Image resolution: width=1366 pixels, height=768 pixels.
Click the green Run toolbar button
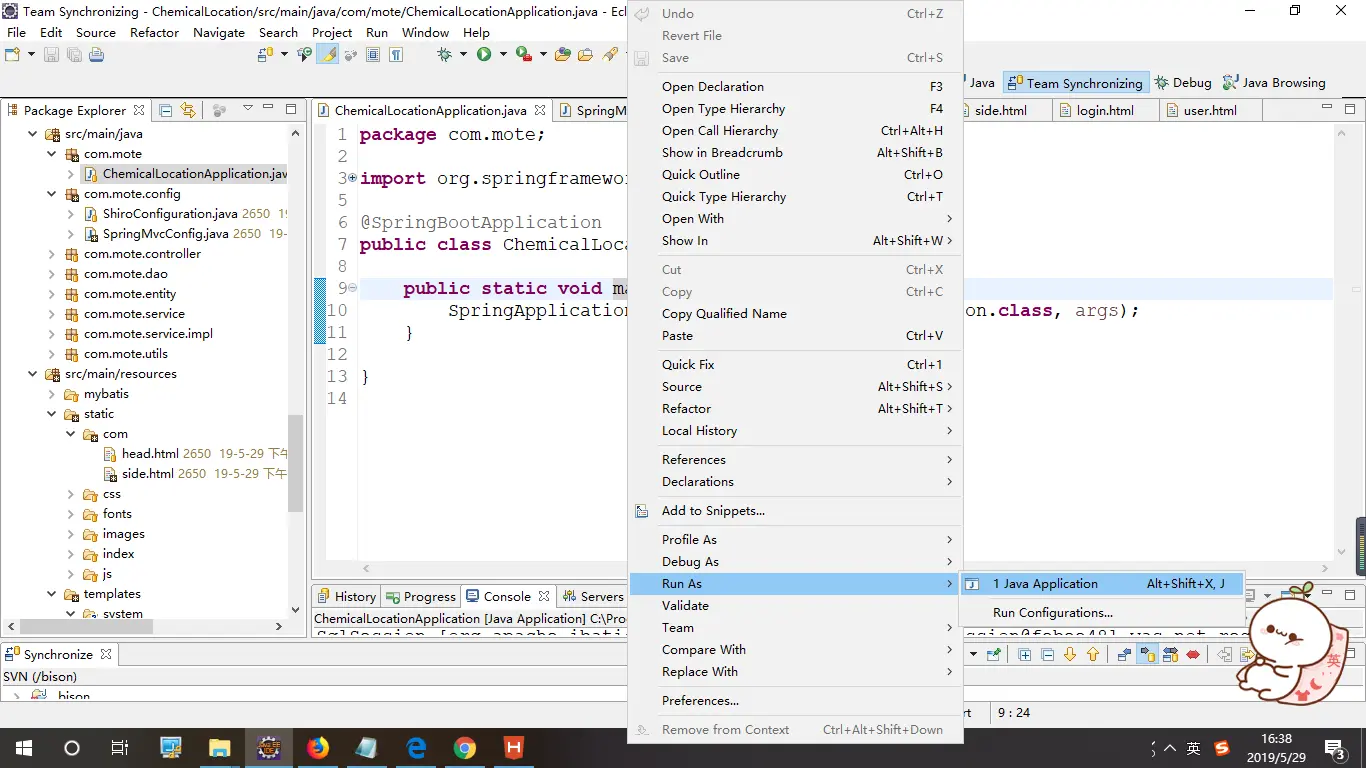484,54
